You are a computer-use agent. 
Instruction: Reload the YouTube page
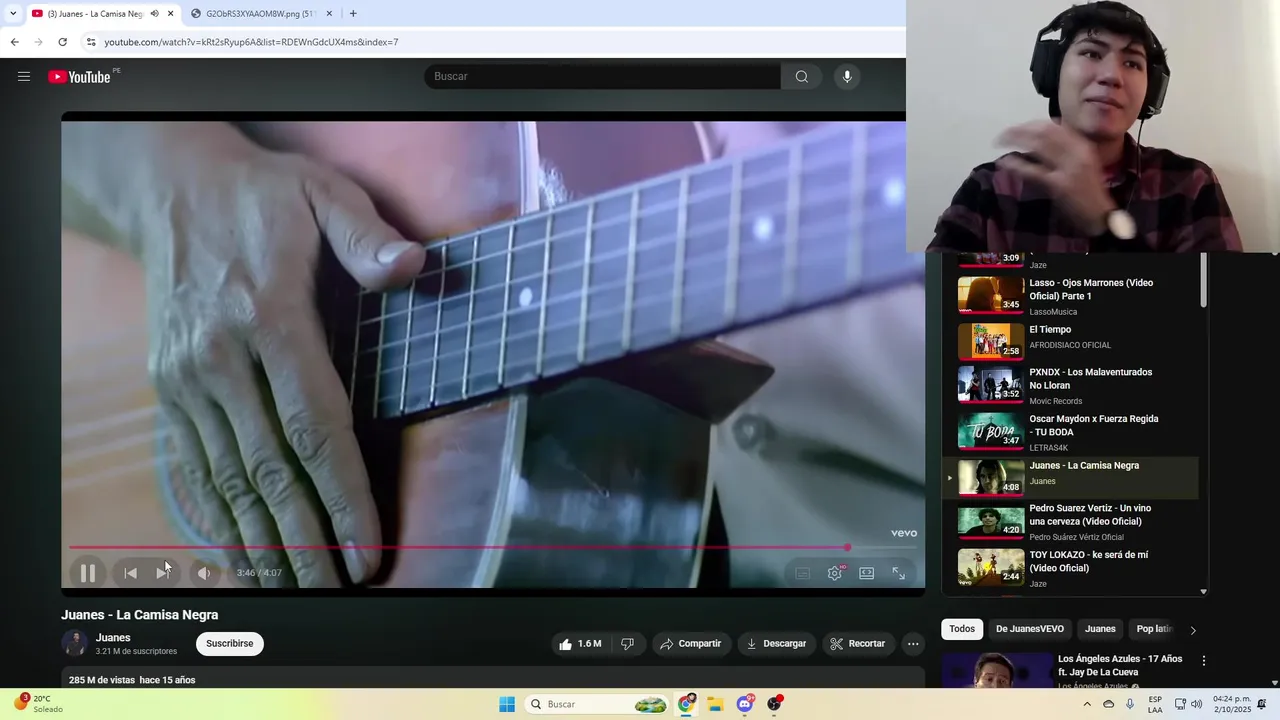pyautogui.click(x=62, y=42)
